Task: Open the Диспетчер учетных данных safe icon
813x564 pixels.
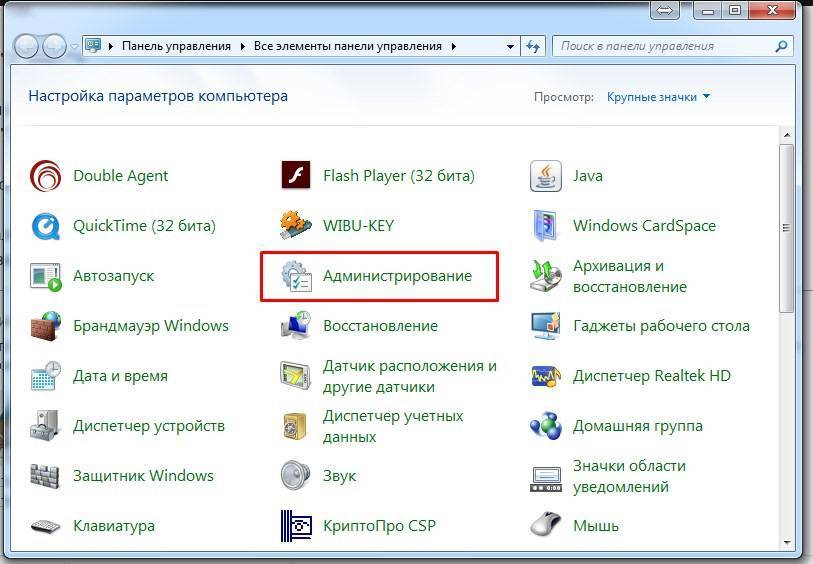Action: coord(295,427)
